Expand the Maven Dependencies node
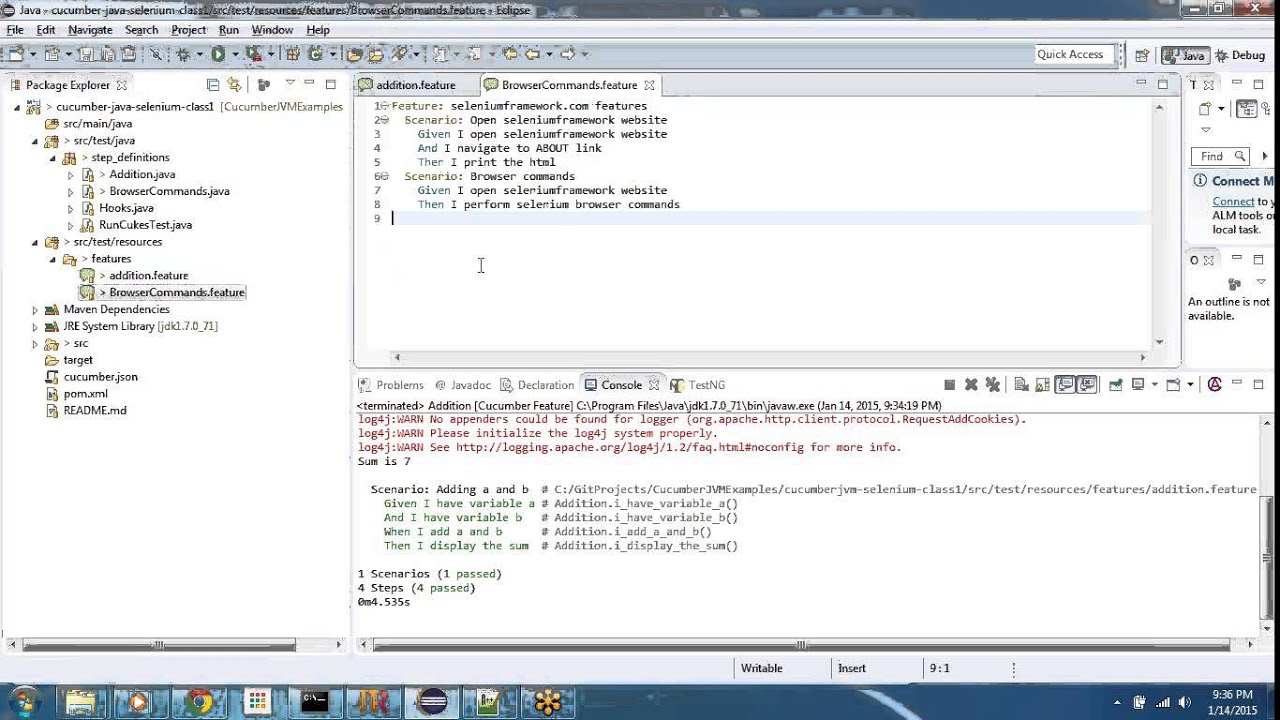This screenshot has width=1280, height=720. click(x=35, y=310)
